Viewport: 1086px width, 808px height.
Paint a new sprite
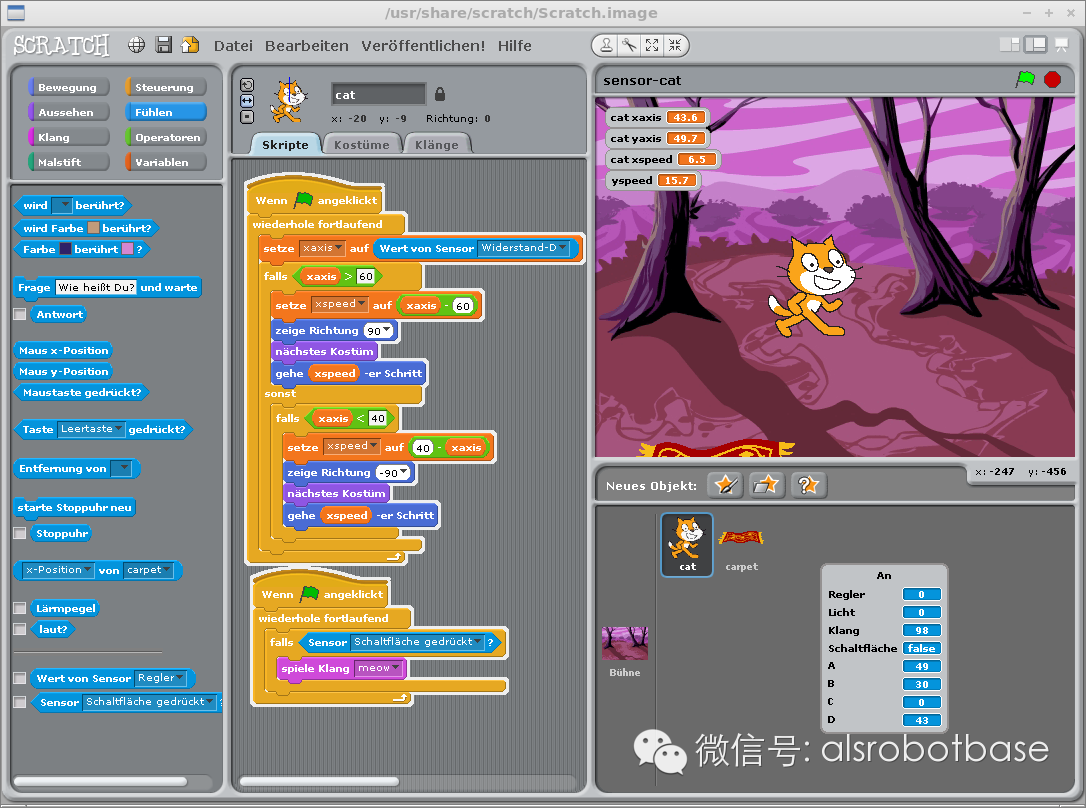(725, 485)
